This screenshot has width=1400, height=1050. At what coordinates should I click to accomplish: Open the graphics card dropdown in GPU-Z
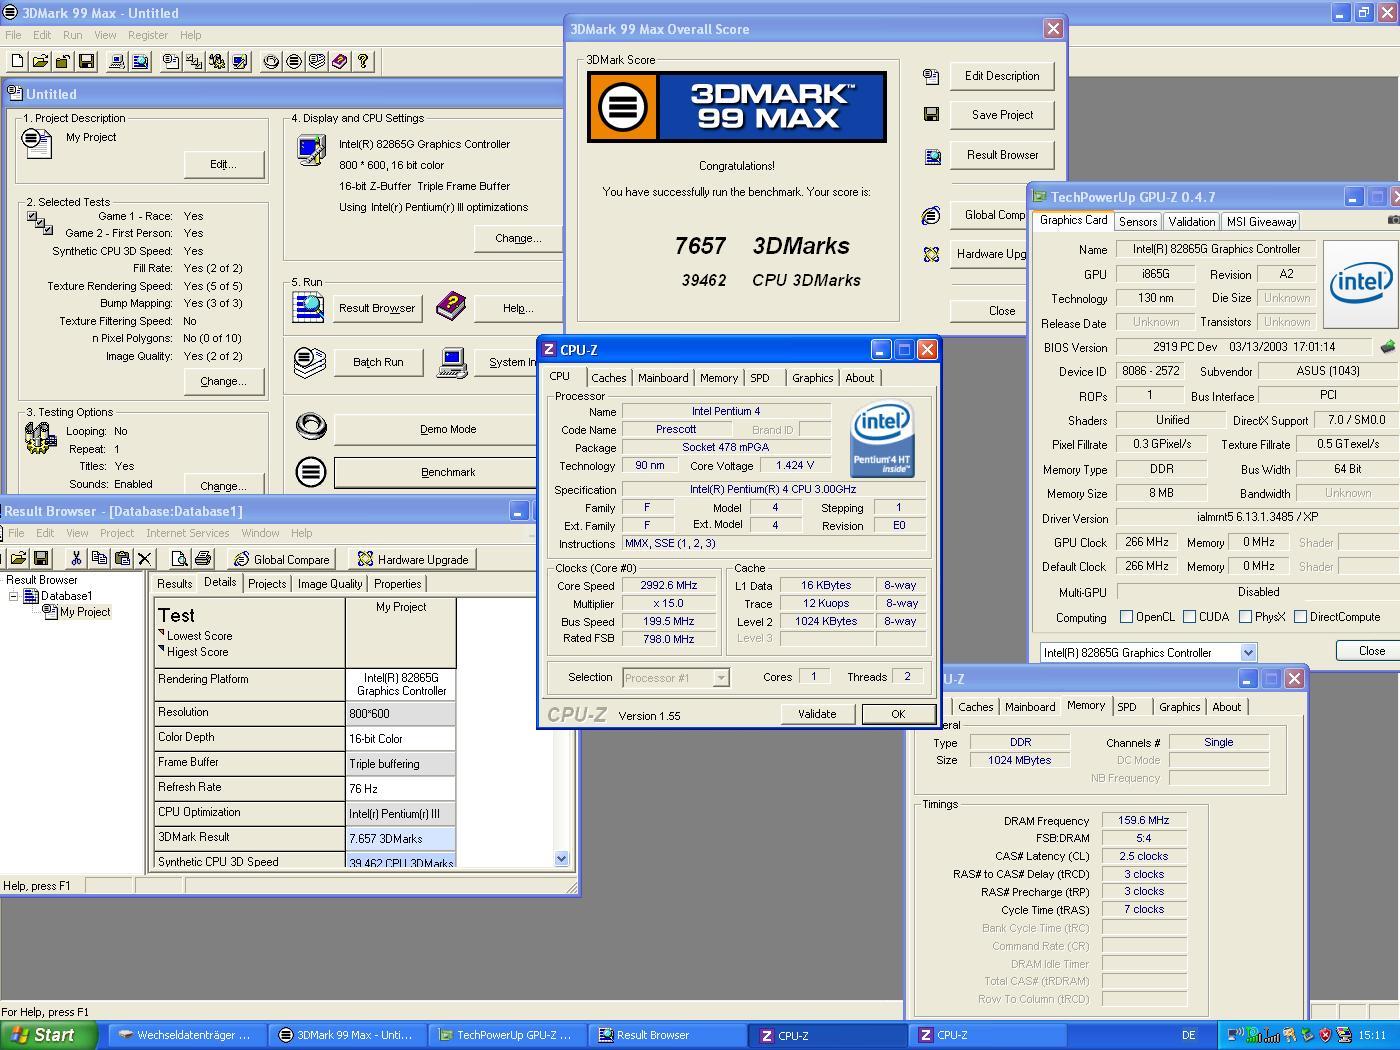pyautogui.click(x=1248, y=653)
